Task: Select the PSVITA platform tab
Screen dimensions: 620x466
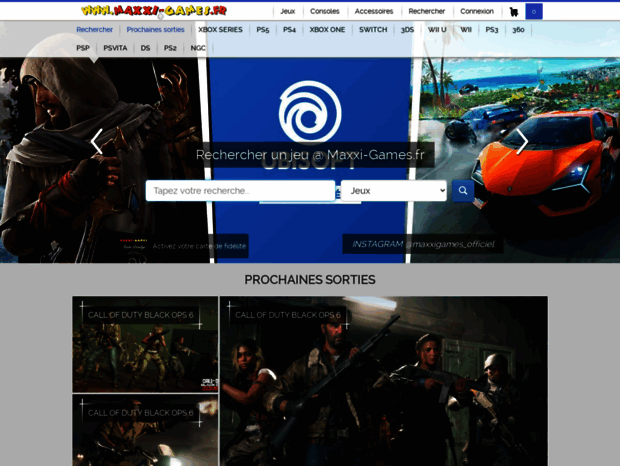Action: click(115, 48)
